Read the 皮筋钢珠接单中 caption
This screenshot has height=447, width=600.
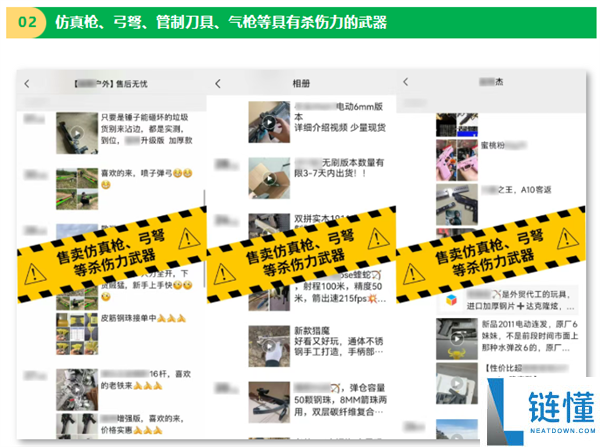(143, 318)
